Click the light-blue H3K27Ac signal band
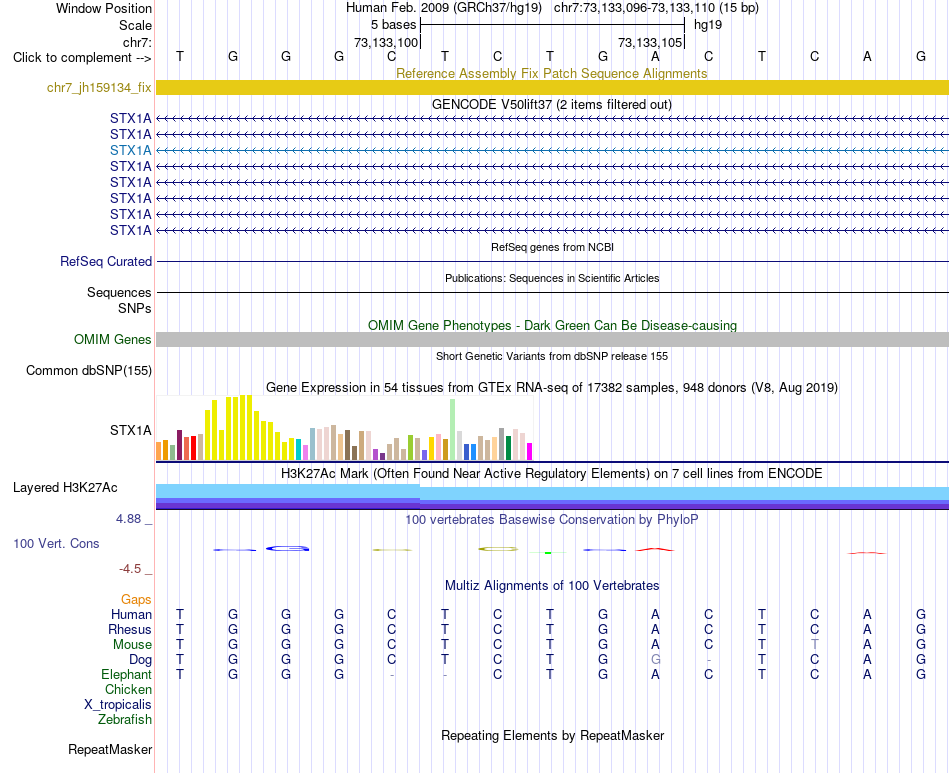This screenshot has height=773, width=950. pos(552,493)
